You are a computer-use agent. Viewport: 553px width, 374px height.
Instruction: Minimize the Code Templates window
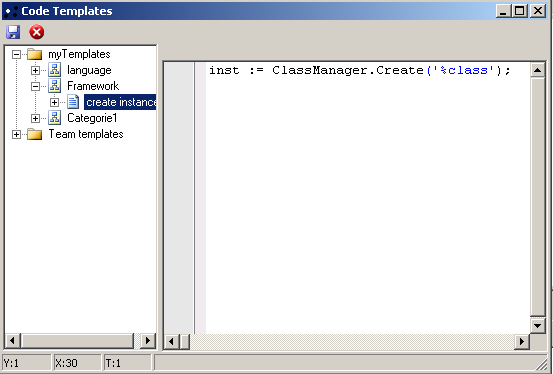tap(503, 11)
